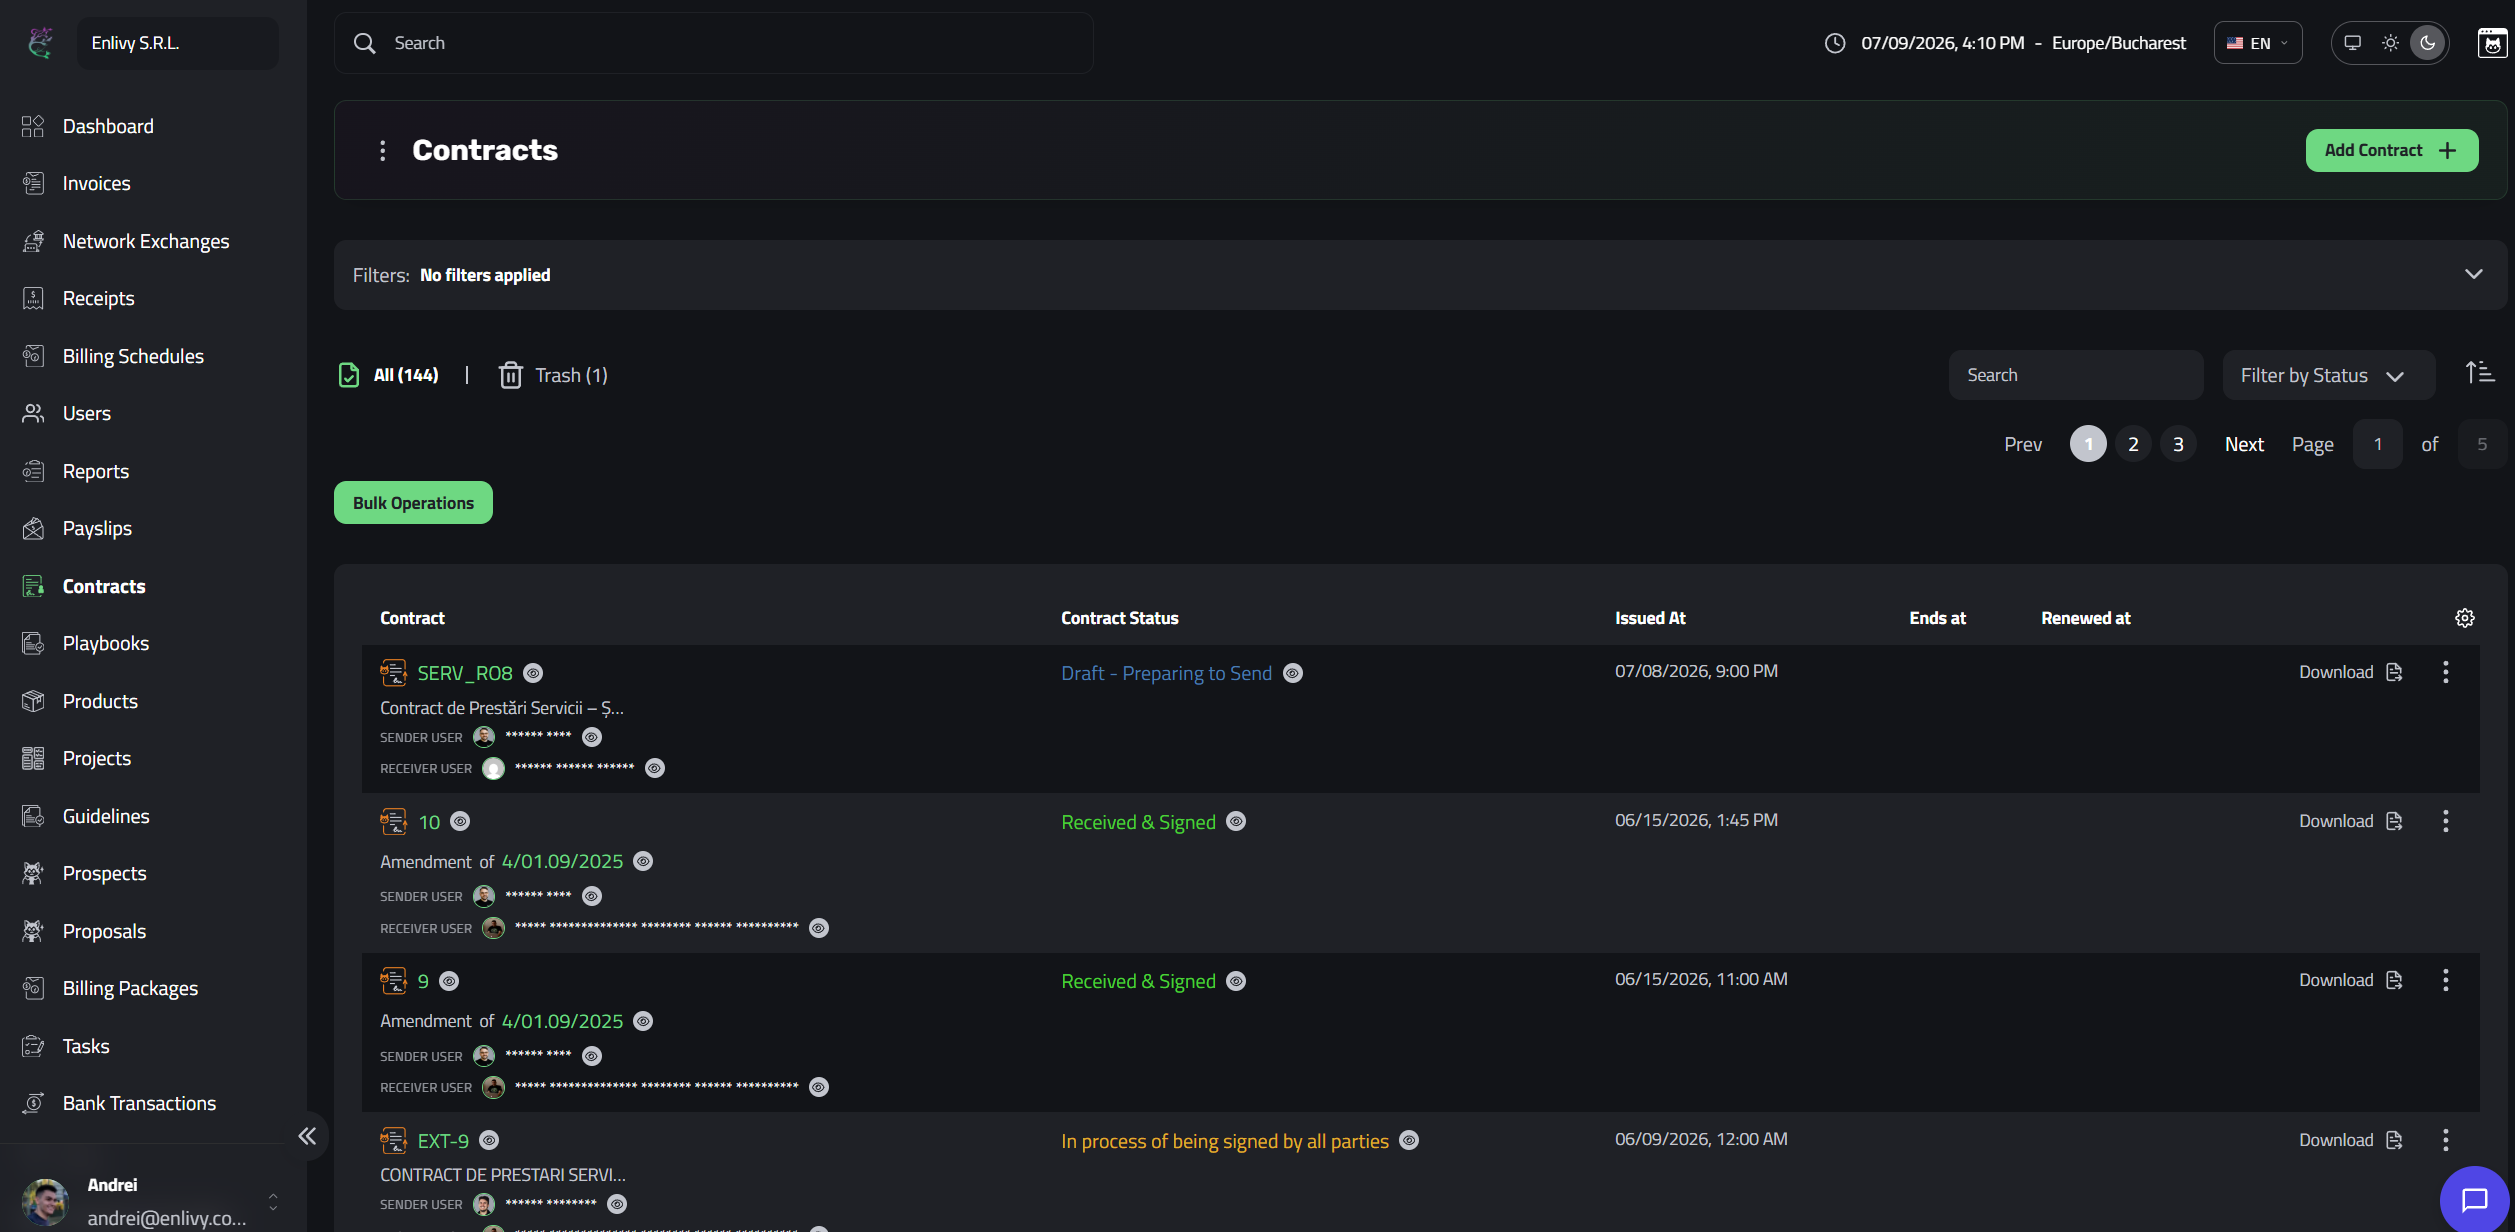Click Bulk Operations button

(413, 503)
